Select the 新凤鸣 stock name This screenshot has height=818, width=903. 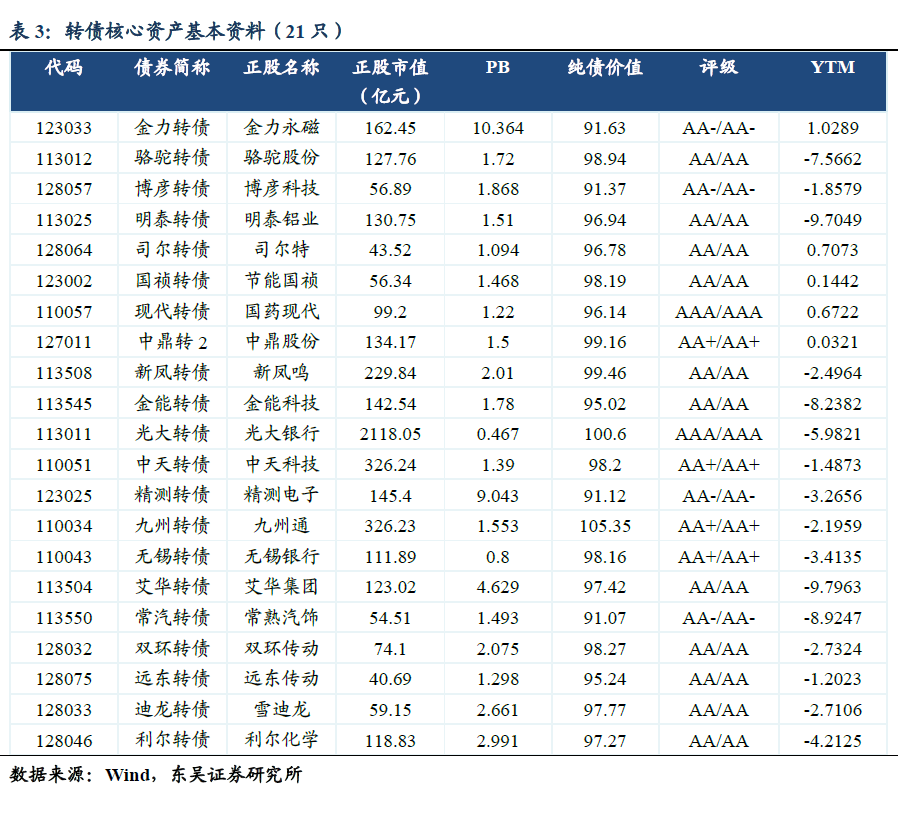point(282,372)
